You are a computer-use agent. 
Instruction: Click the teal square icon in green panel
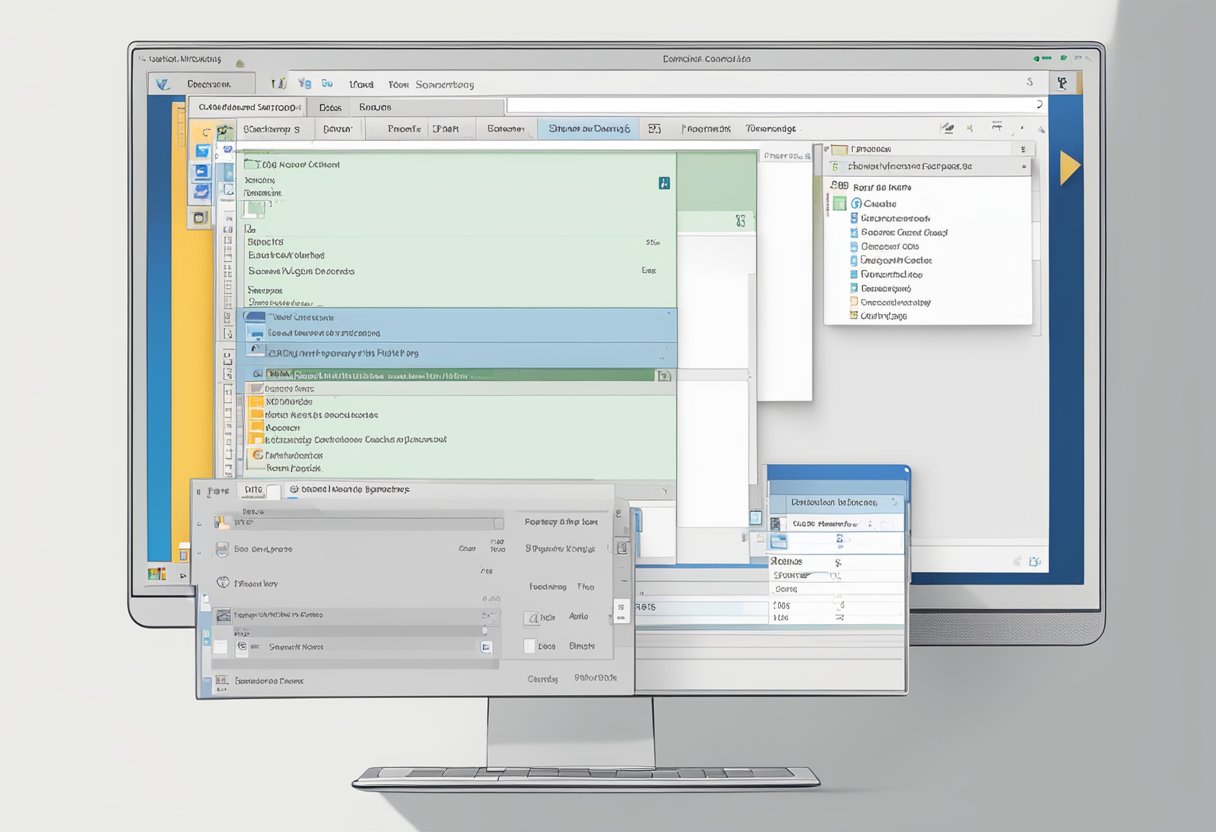pyautogui.click(x=664, y=183)
